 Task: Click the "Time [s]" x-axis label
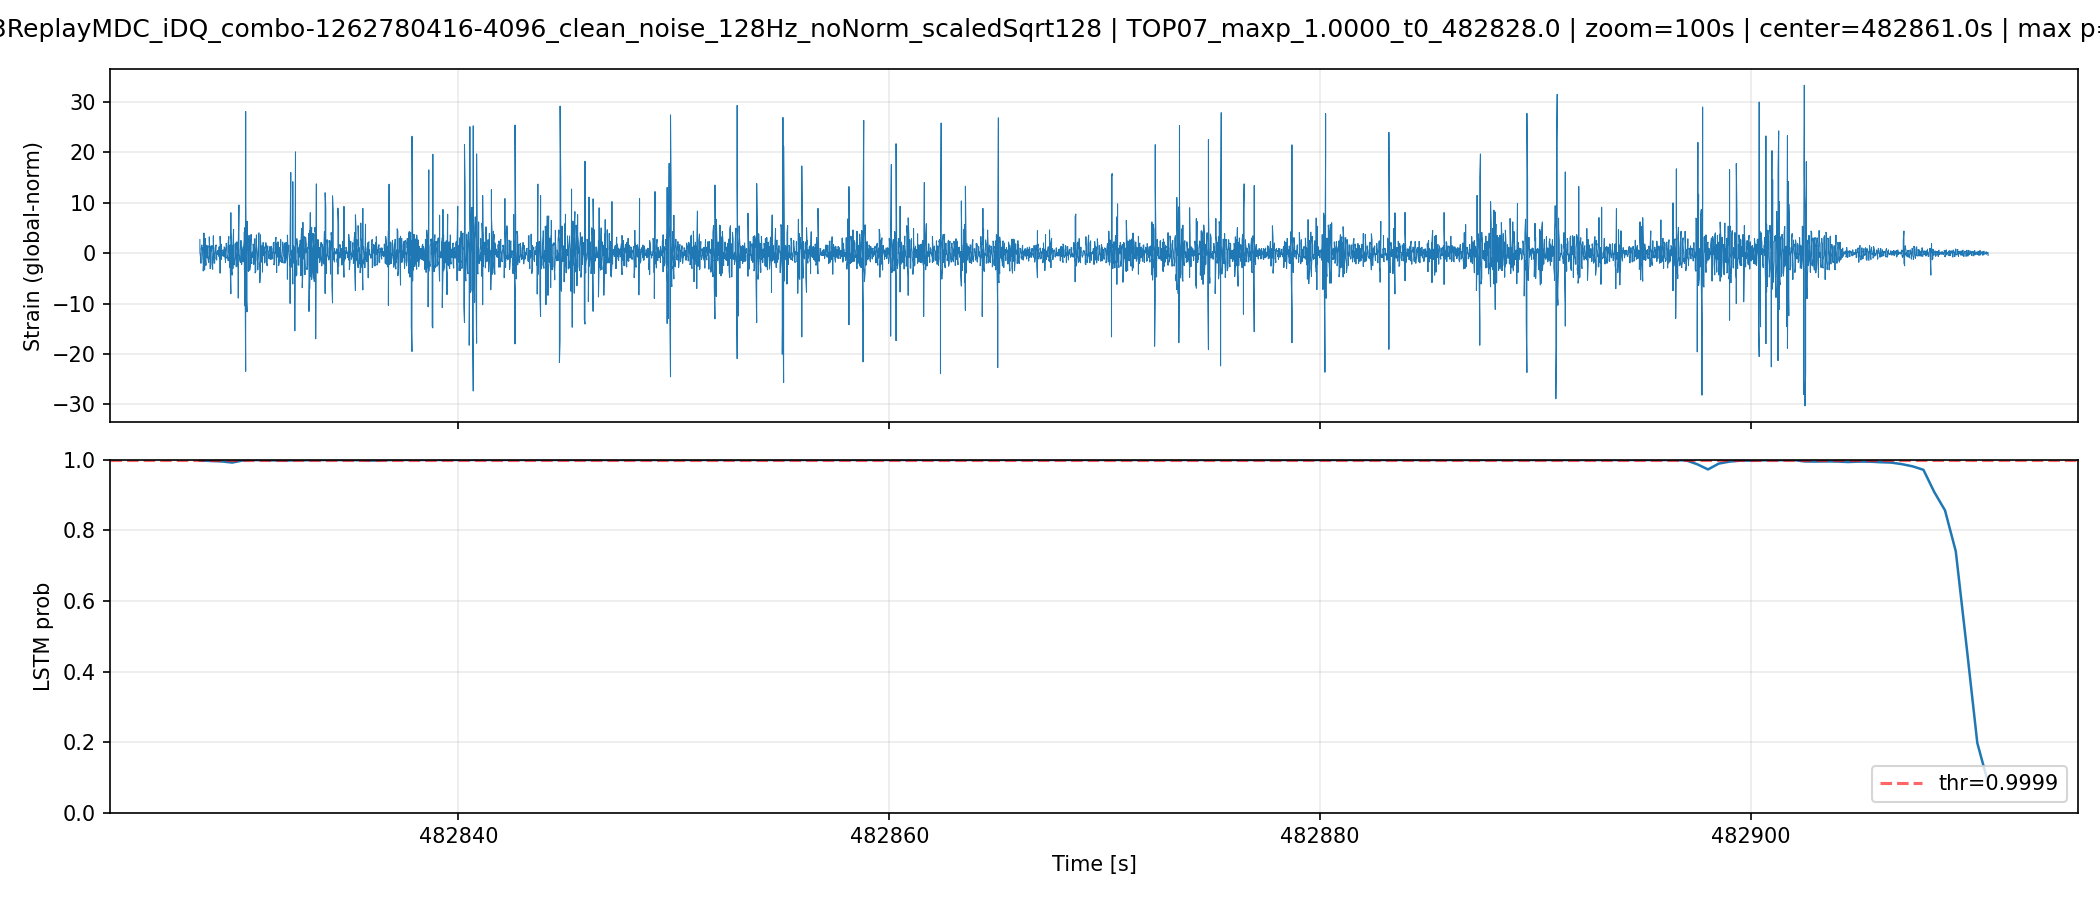(1094, 864)
